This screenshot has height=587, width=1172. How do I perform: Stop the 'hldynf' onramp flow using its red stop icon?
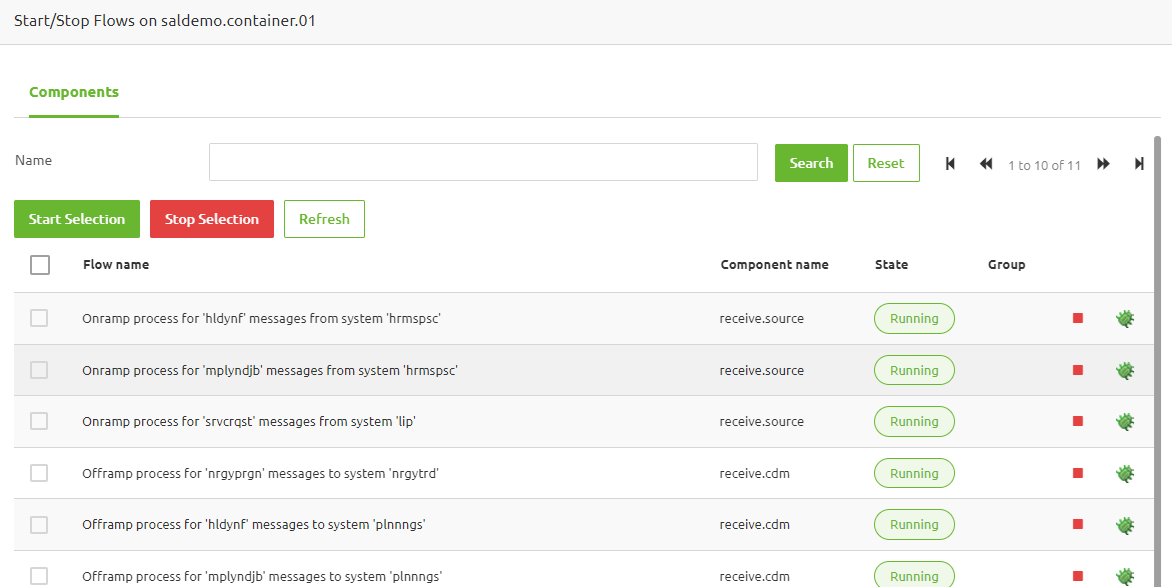(x=1077, y=317)
